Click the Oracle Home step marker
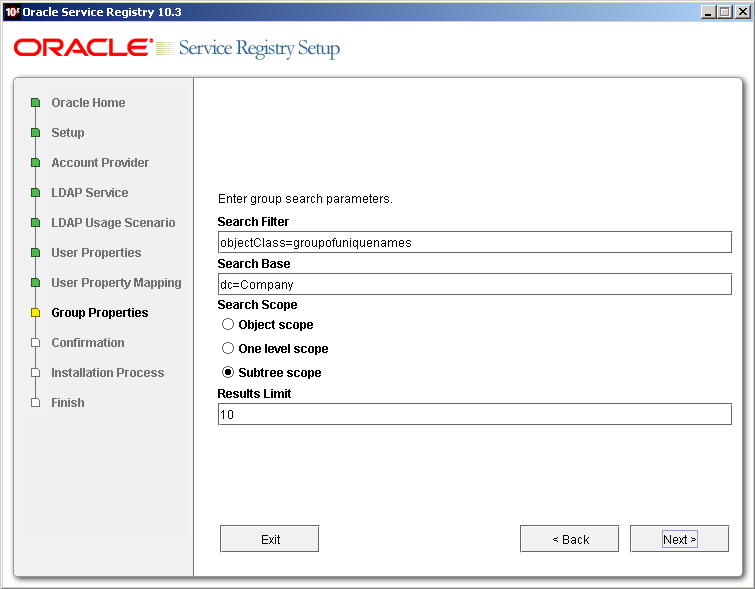This screenshot has height=589, width=755. 36,103
